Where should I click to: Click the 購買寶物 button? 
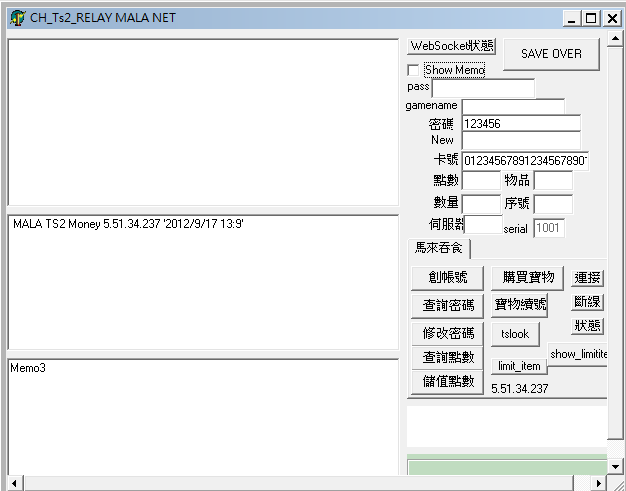click(528, 277)
